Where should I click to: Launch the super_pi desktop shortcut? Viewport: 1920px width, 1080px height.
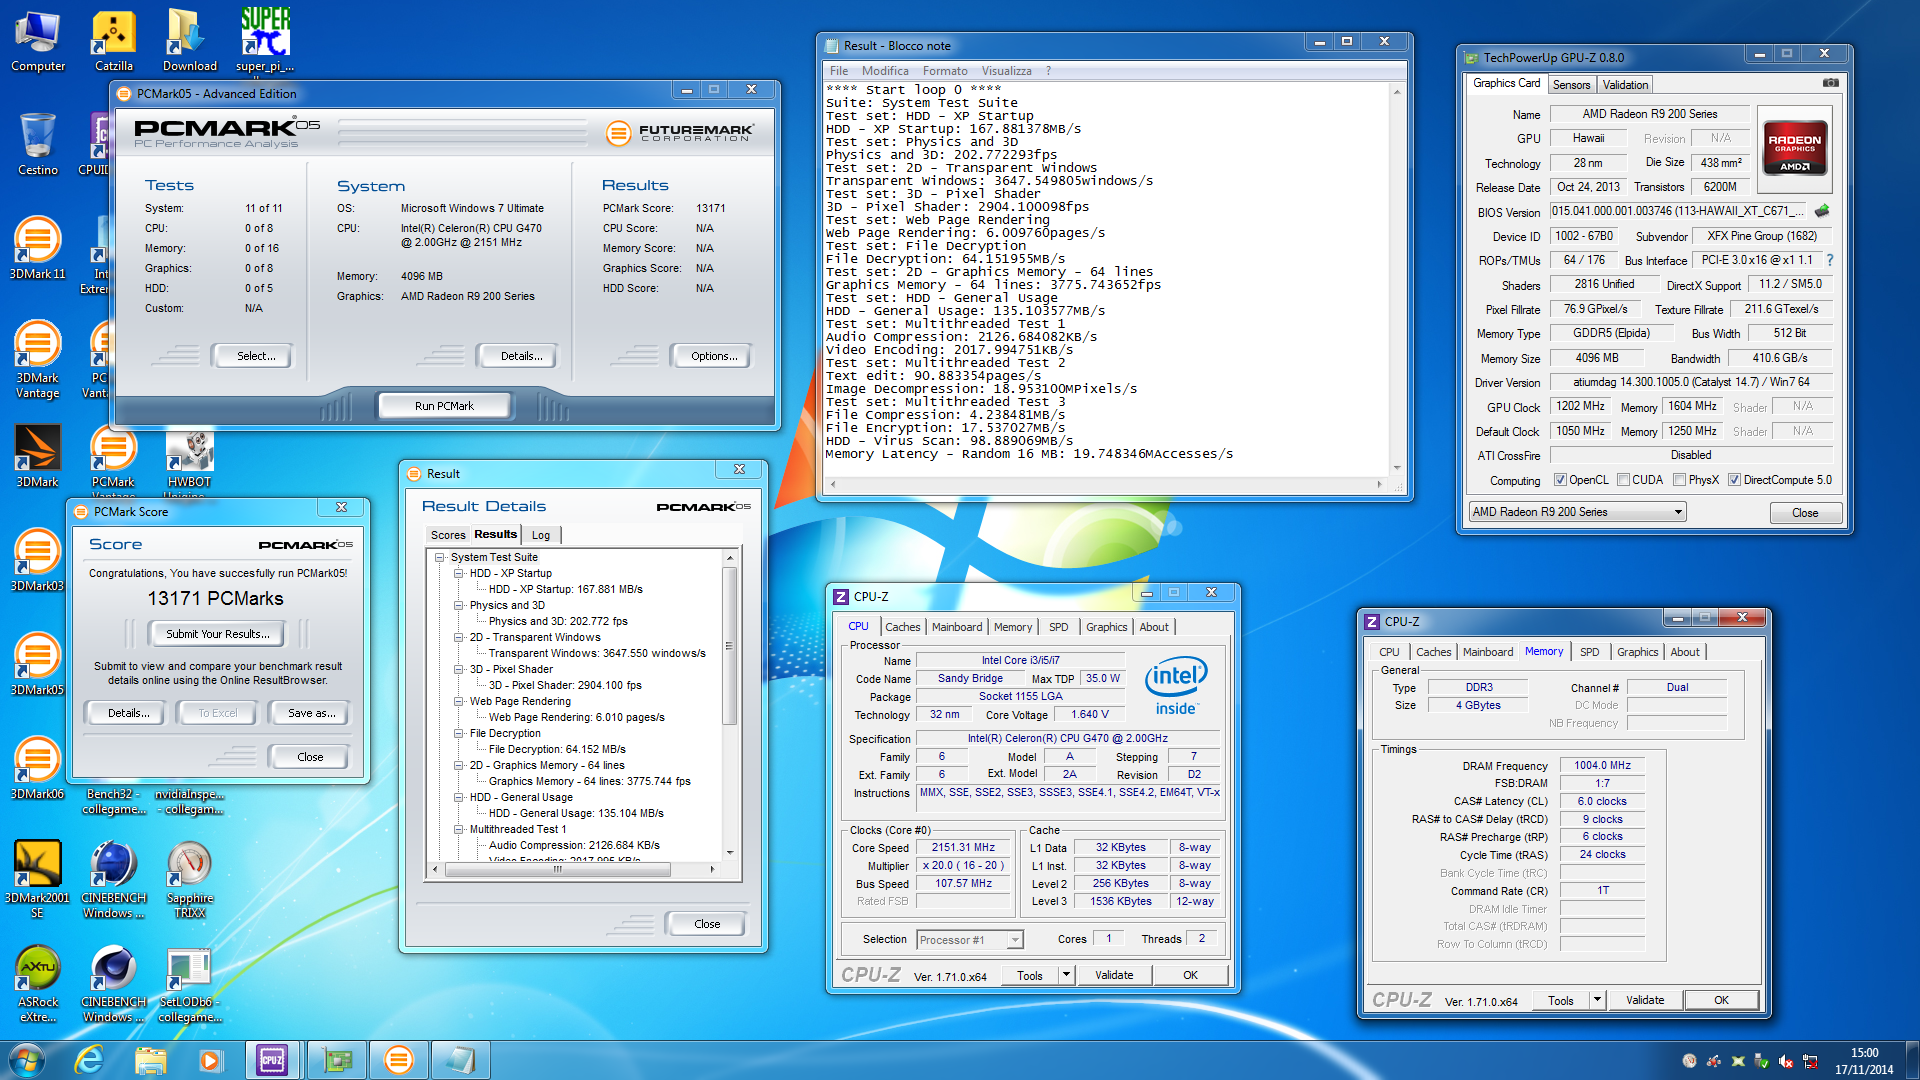[x=265, y=41]
